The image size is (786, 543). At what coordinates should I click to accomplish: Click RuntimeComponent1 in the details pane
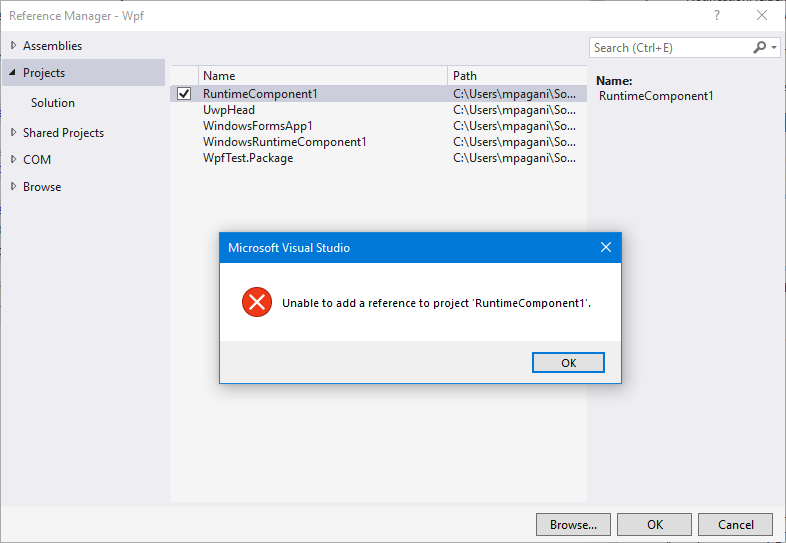coord(656,96)
